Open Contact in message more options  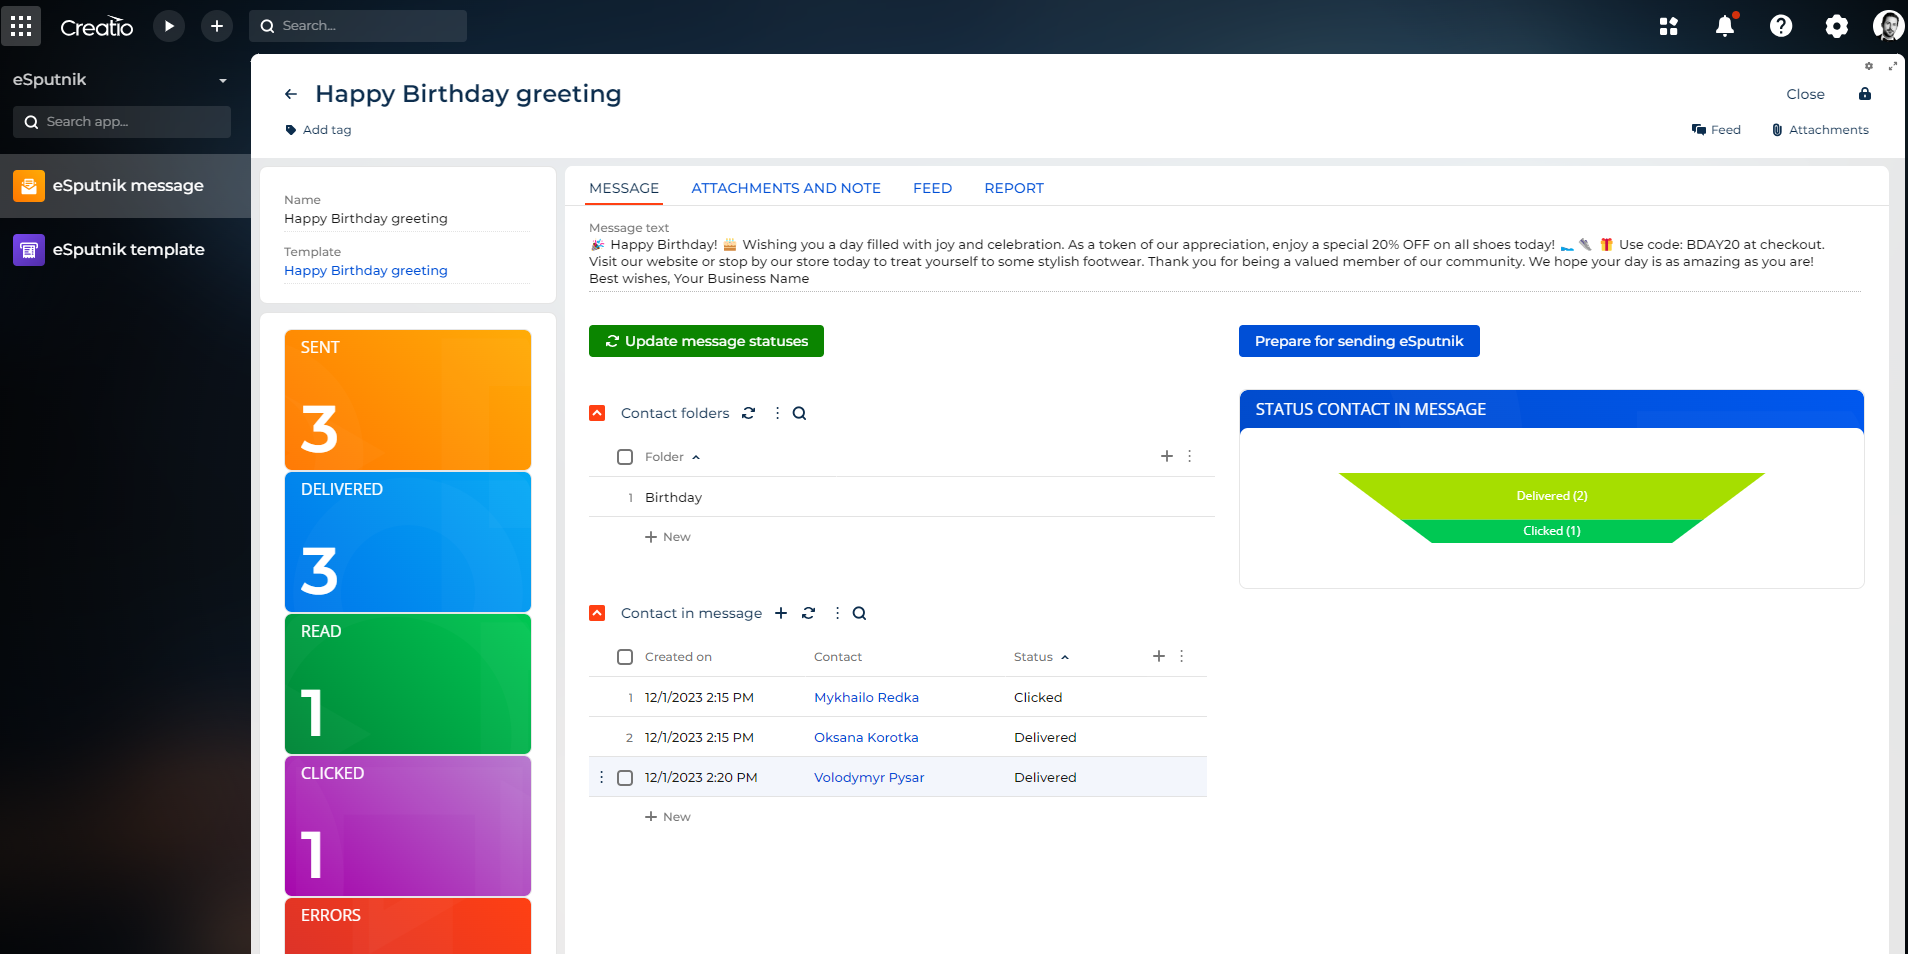click(x=837, y=613)
